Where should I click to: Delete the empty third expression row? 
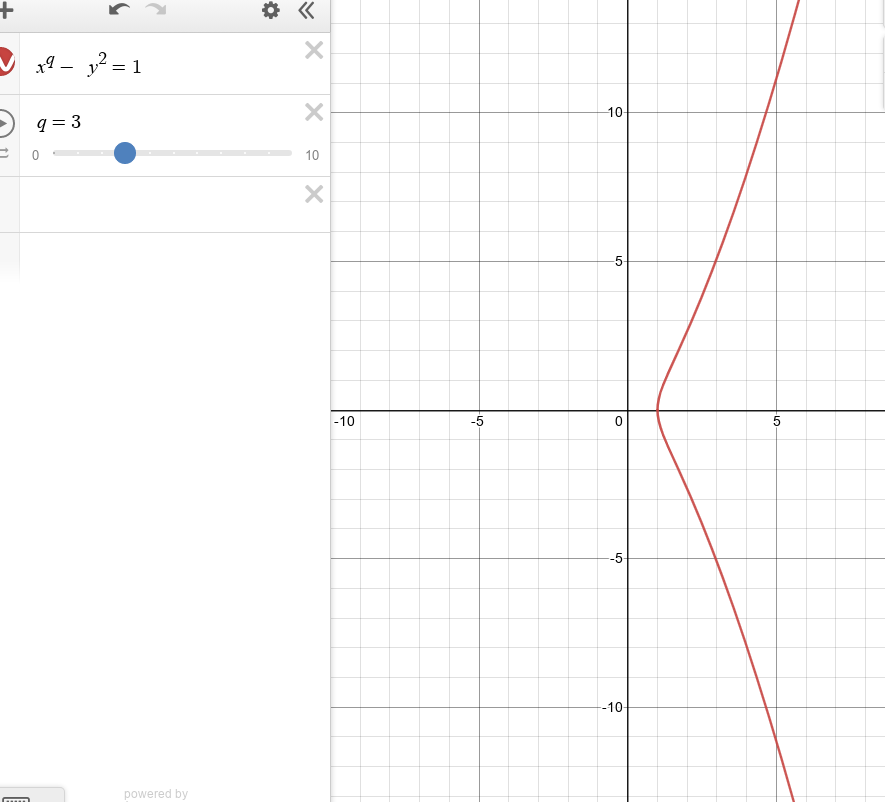(x=314, y=194)
